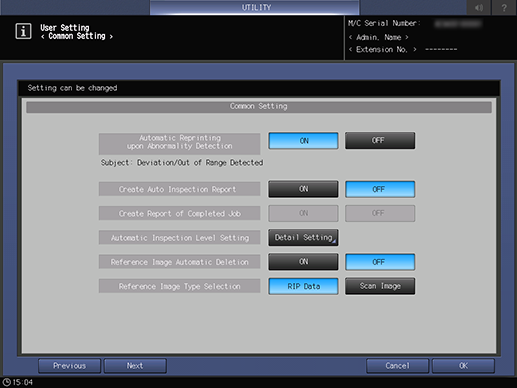Confirm settings with the OK button

point(463,366)
